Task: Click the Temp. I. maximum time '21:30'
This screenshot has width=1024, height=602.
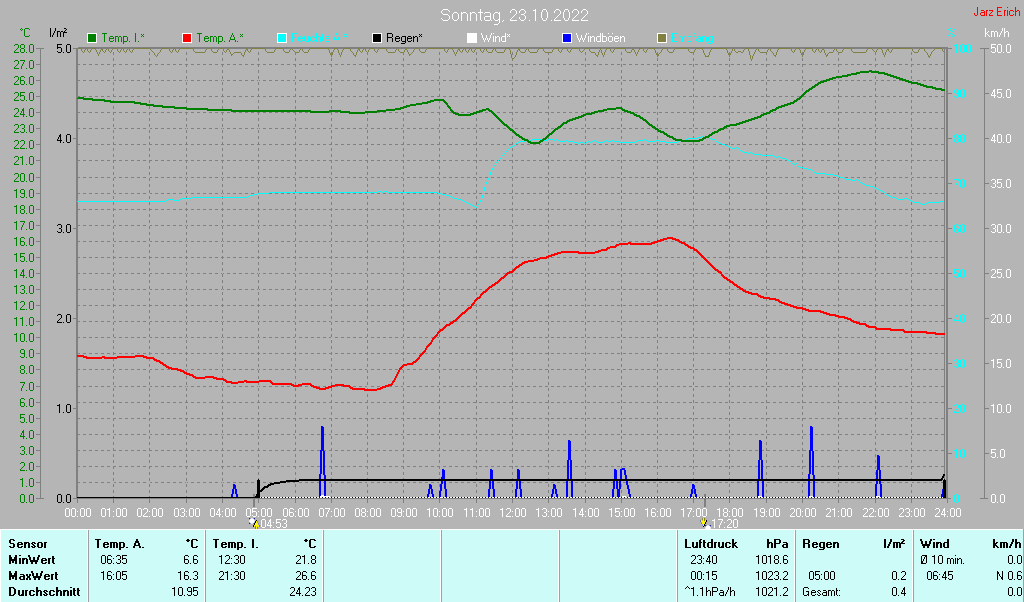Action: pyautogui.click(x=232, y=577)
